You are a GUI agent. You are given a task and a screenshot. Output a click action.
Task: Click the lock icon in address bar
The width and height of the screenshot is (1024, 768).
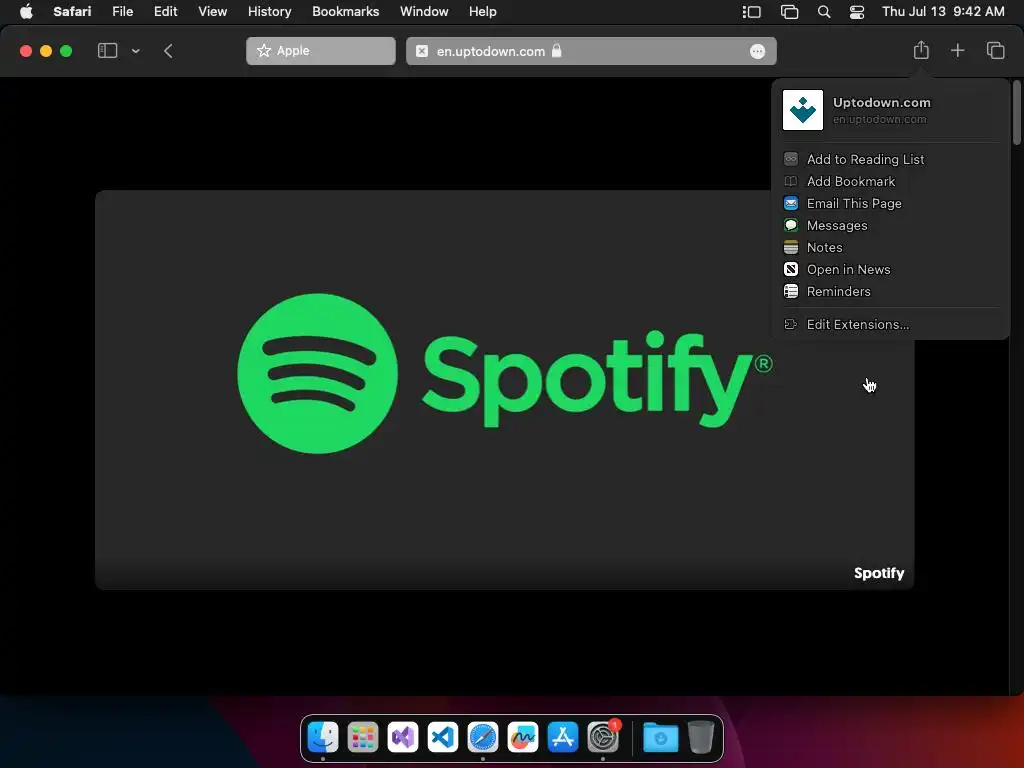(x=556, y=50)
